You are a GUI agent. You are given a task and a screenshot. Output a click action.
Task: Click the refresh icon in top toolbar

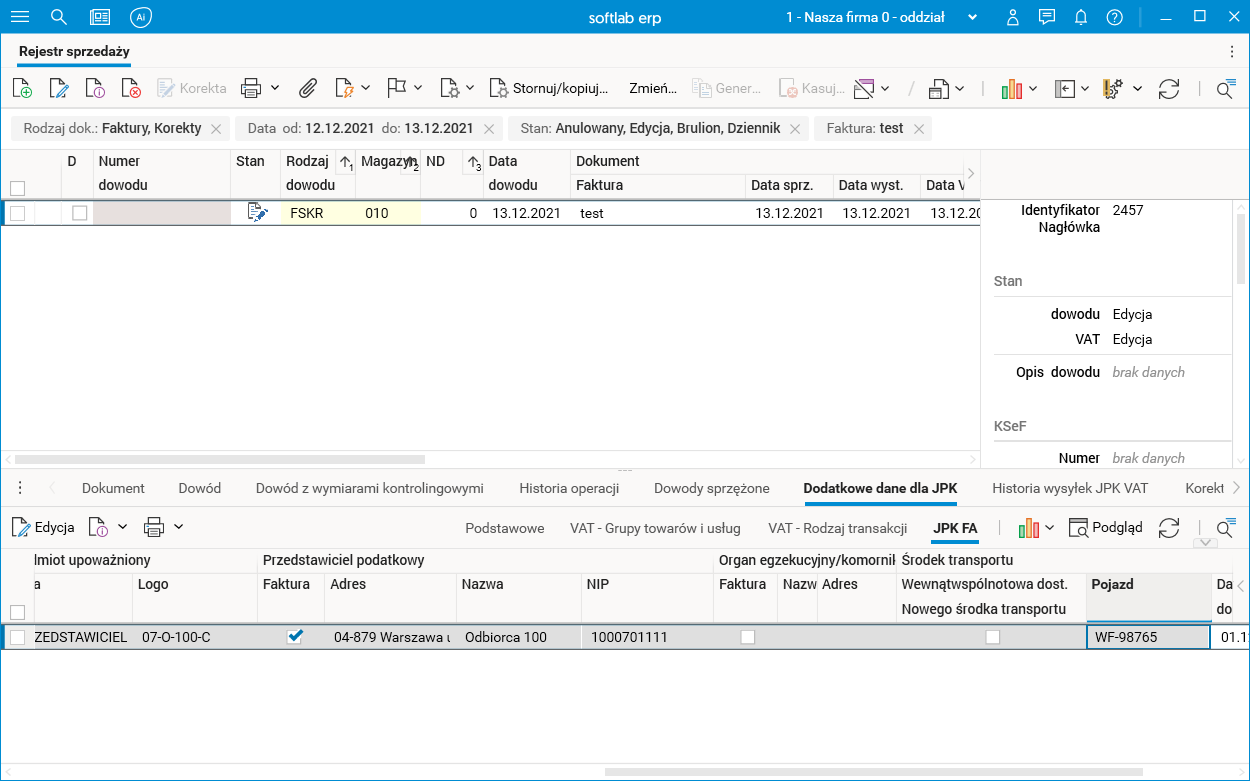(1169, 89)
